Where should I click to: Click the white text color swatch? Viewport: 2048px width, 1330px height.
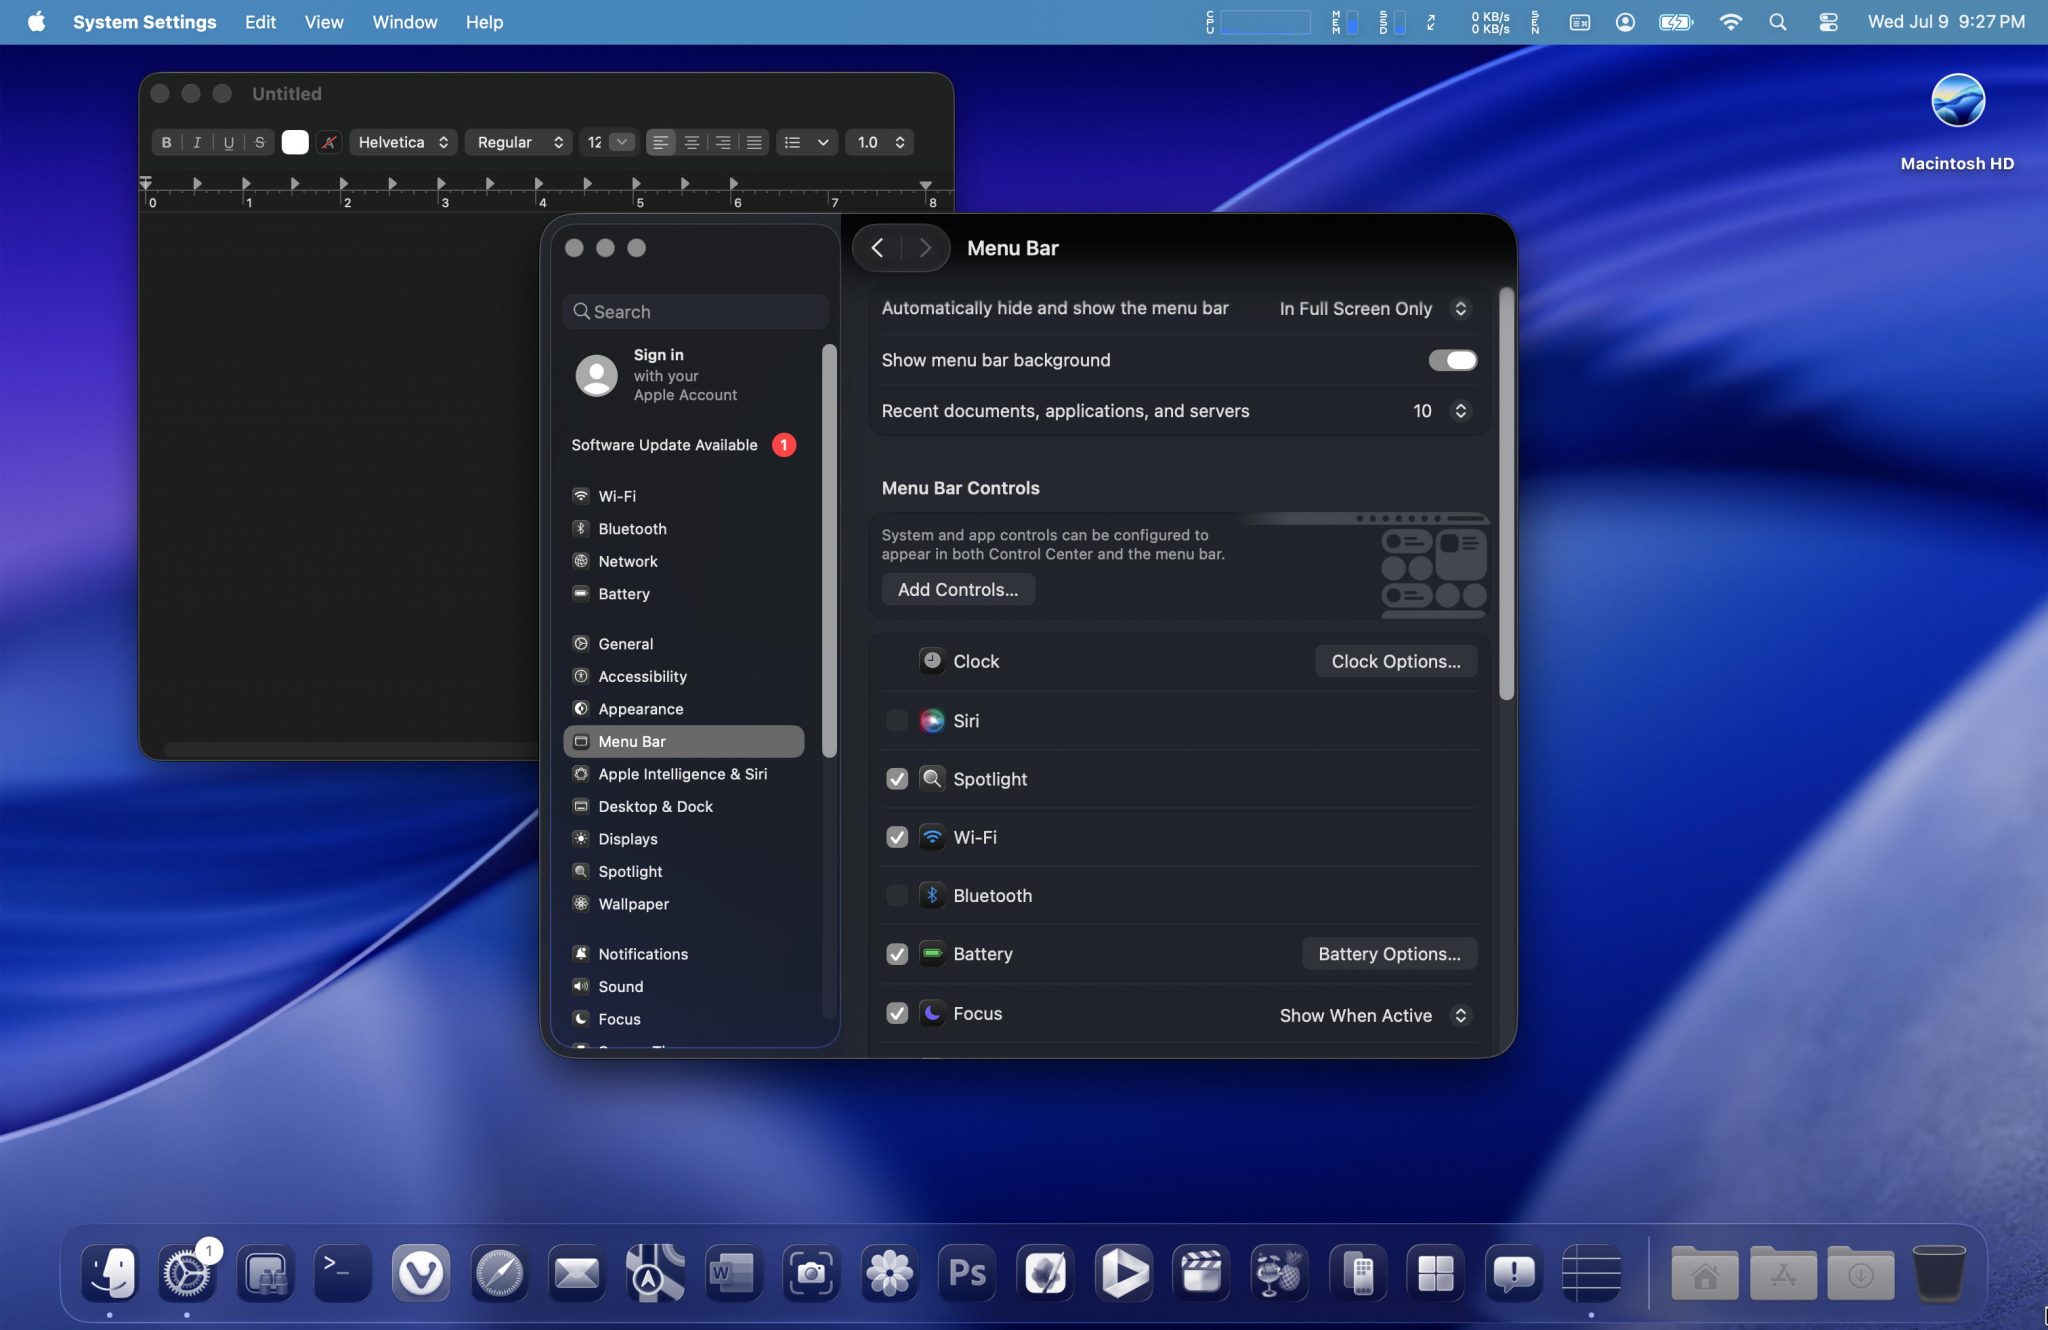tap(295, 142)
